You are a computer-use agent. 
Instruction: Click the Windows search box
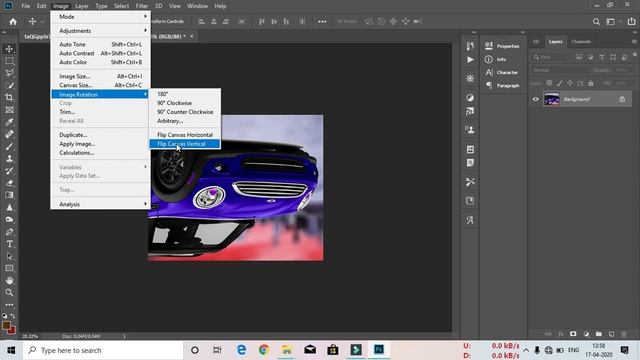[x=103, y=350]
